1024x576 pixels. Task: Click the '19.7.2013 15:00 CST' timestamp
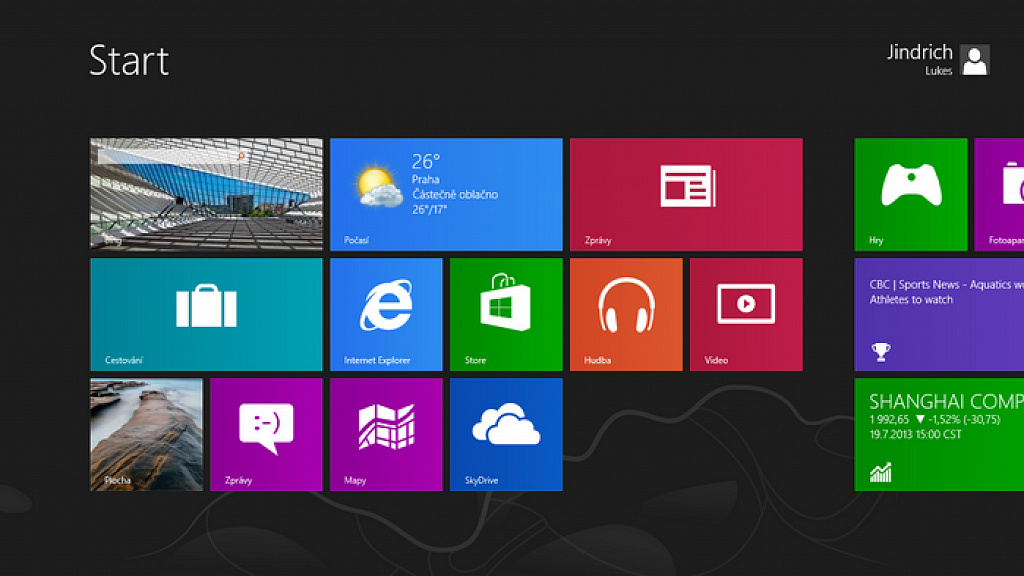[x=915, y=434]
